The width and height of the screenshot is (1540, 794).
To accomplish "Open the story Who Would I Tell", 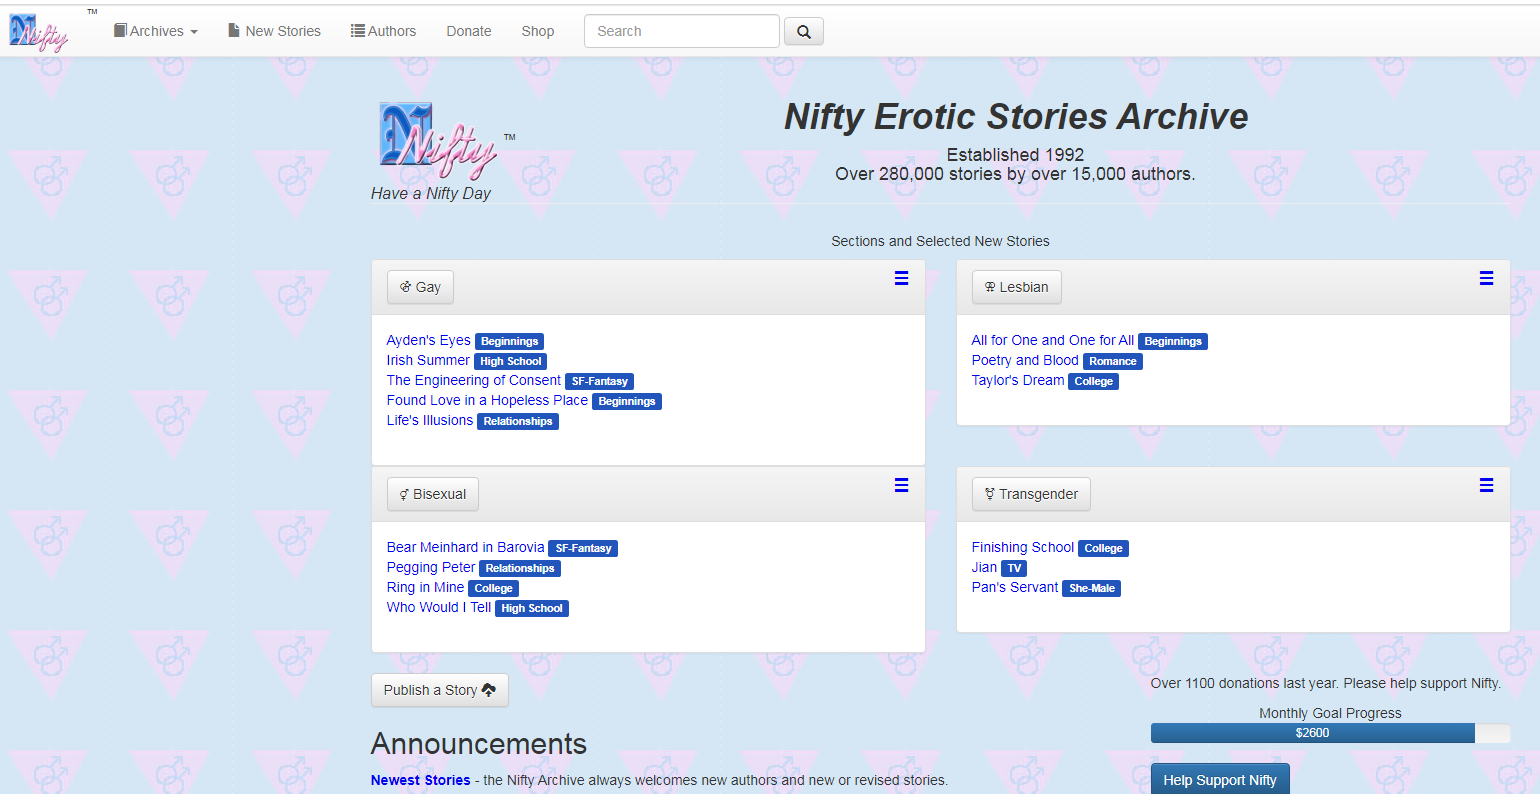I will (439, 607).
